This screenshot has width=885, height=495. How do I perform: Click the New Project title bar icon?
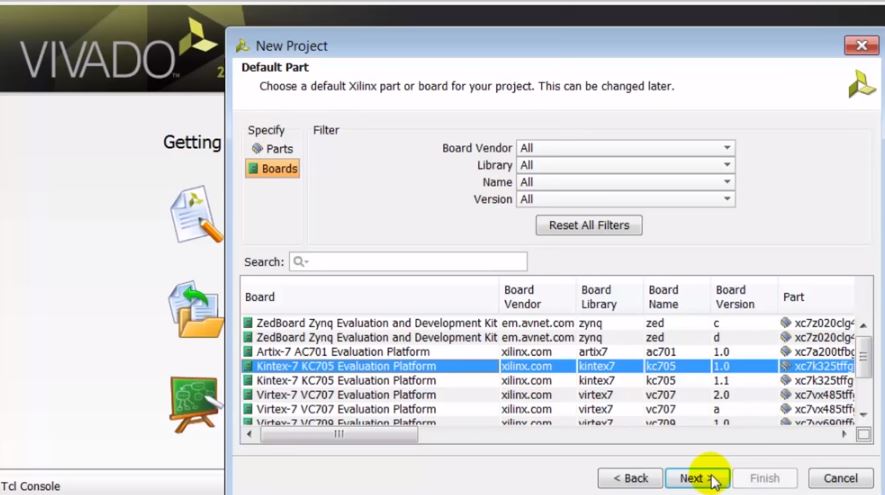tap(243, 45)
